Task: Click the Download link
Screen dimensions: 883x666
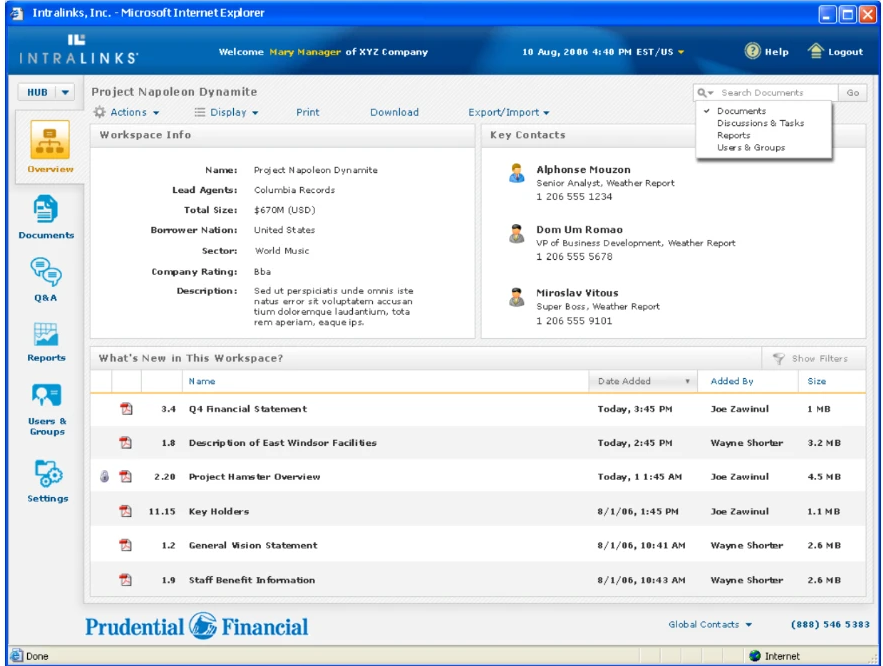Action: click(394, 112)
